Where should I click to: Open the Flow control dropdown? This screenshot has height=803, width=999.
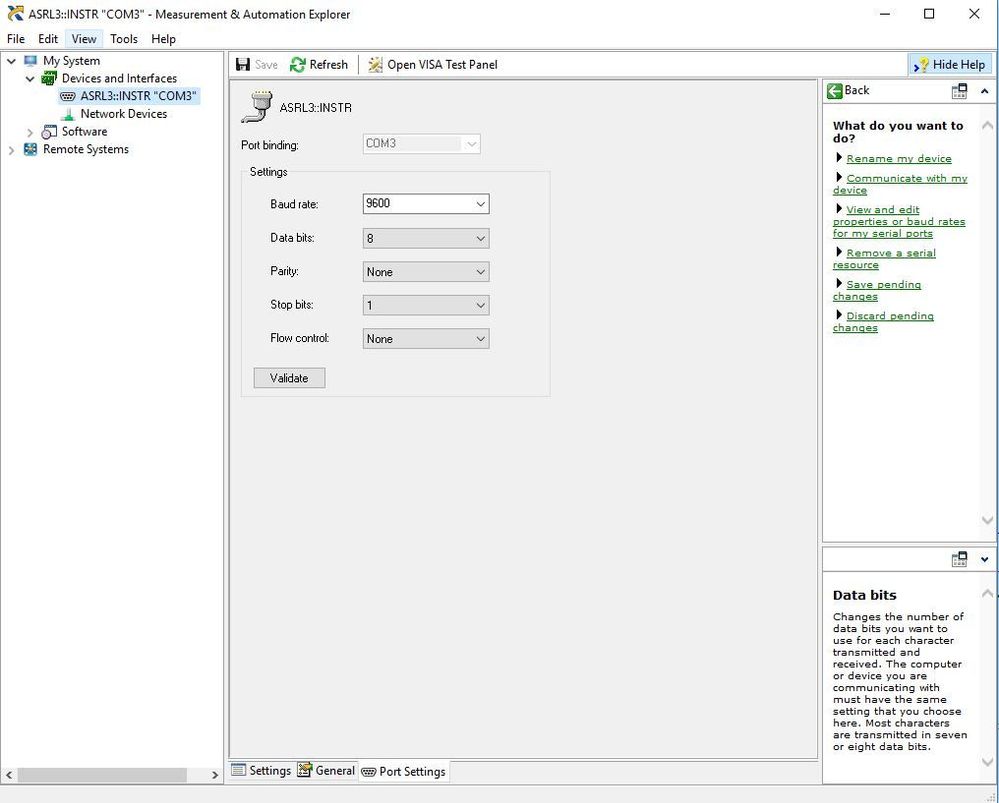(x=480, y=338)
